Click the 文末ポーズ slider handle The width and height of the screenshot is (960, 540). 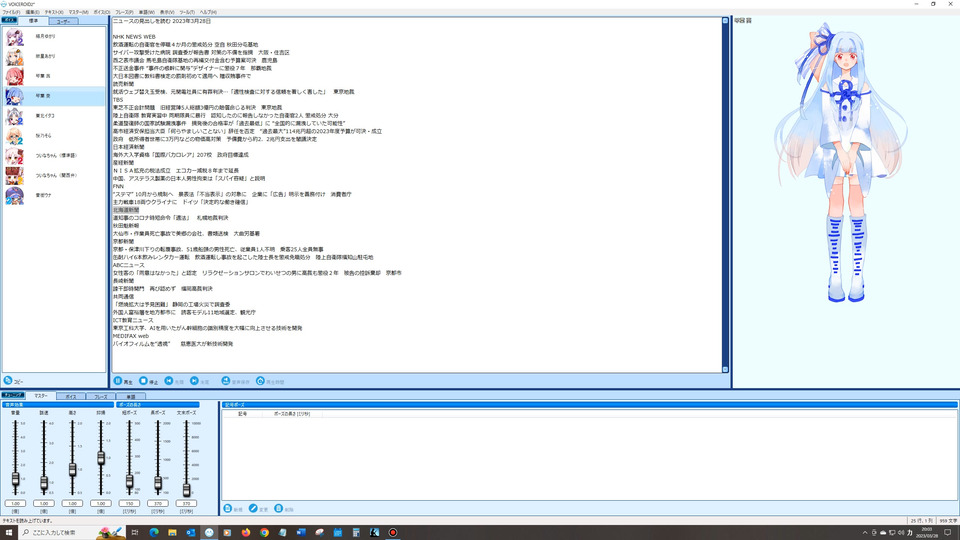186,490
